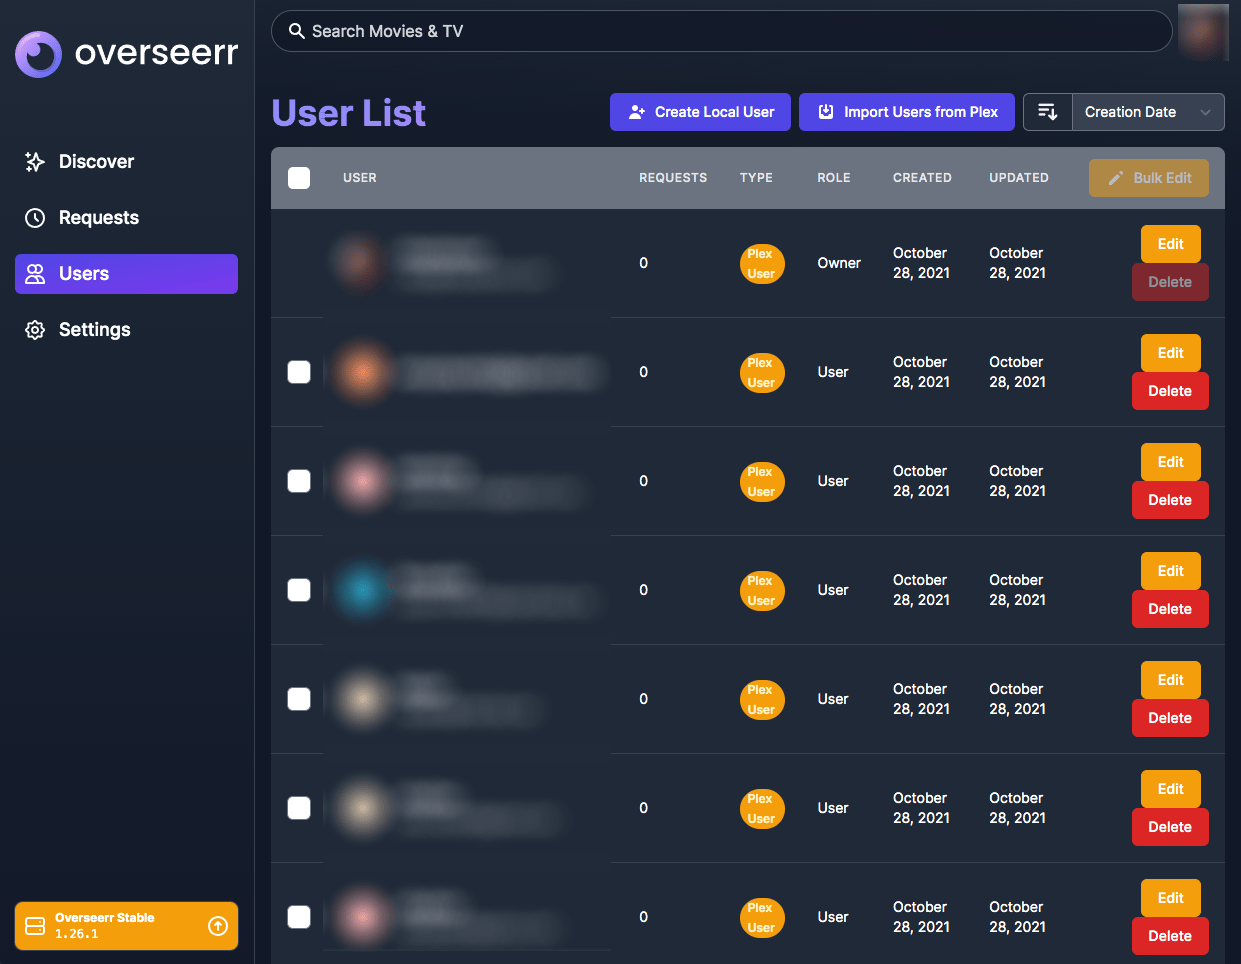Click the Settings gear icon in sidebar
The width and height of the screenshot is (1241, 964).
coord(35,330)
